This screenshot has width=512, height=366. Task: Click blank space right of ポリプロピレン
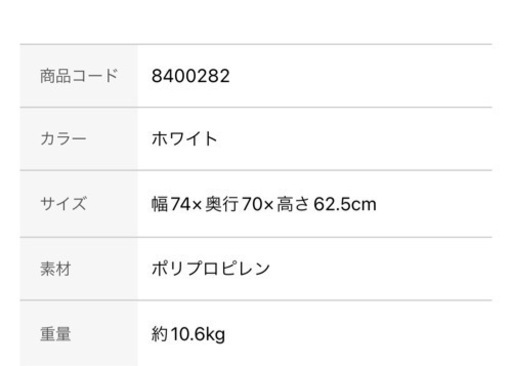(381, 269)
